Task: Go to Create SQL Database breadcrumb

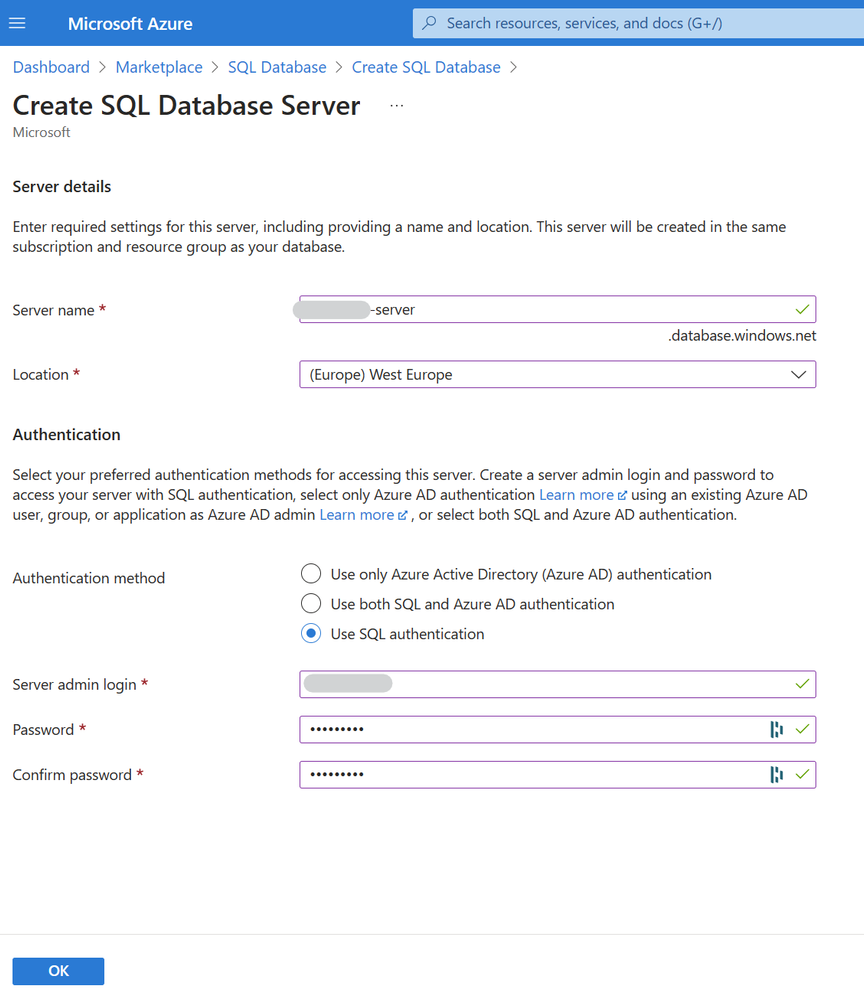Action: point(426,67)
